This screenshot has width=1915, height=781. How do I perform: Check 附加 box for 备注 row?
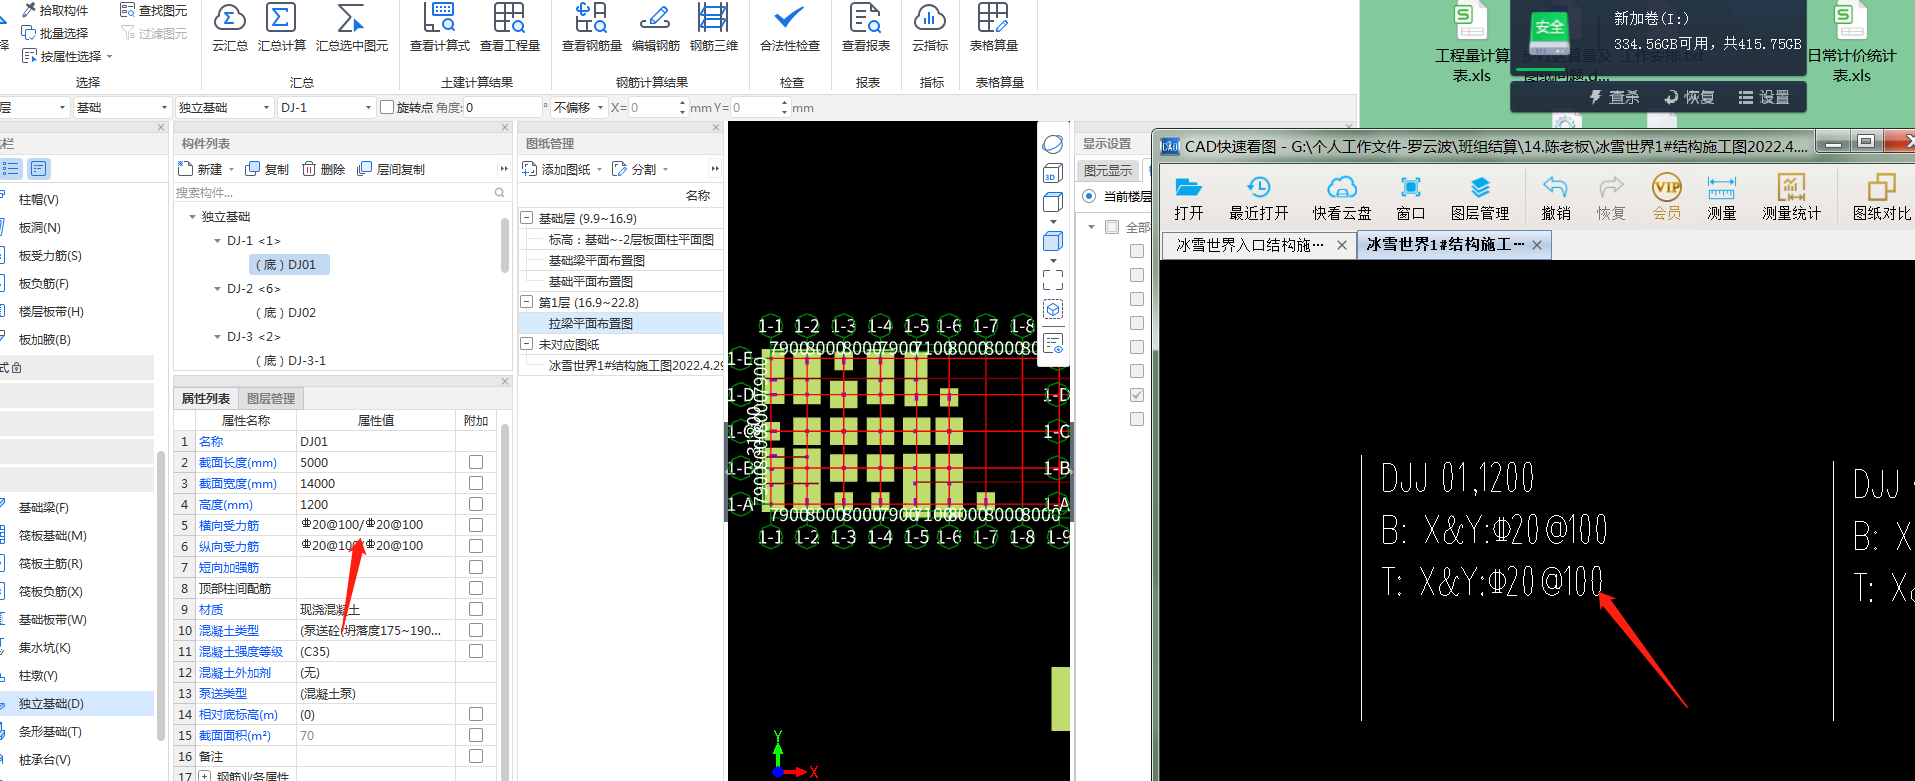(476, 756)
